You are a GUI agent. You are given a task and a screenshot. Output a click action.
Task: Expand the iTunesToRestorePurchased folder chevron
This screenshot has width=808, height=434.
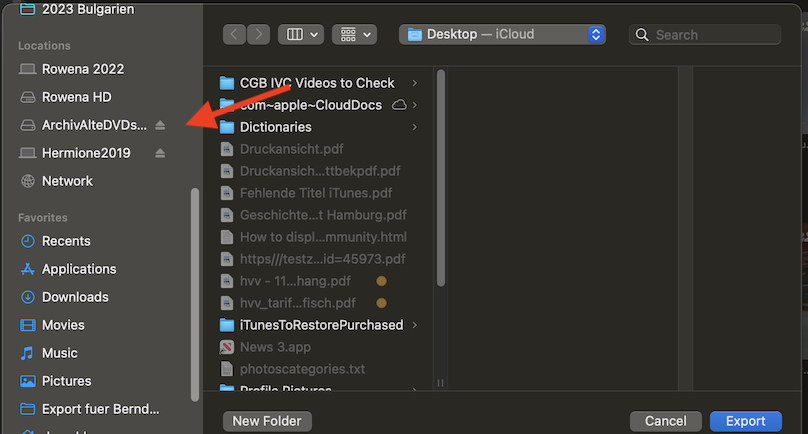(415, 325)
